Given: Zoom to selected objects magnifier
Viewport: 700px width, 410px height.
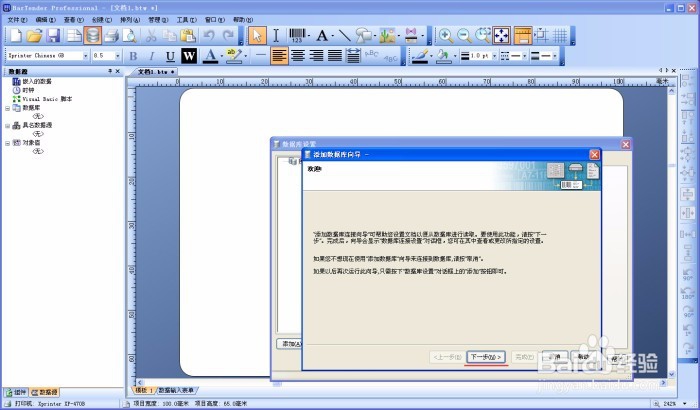Looking at the screenshot, I should [x=483, y=35].
